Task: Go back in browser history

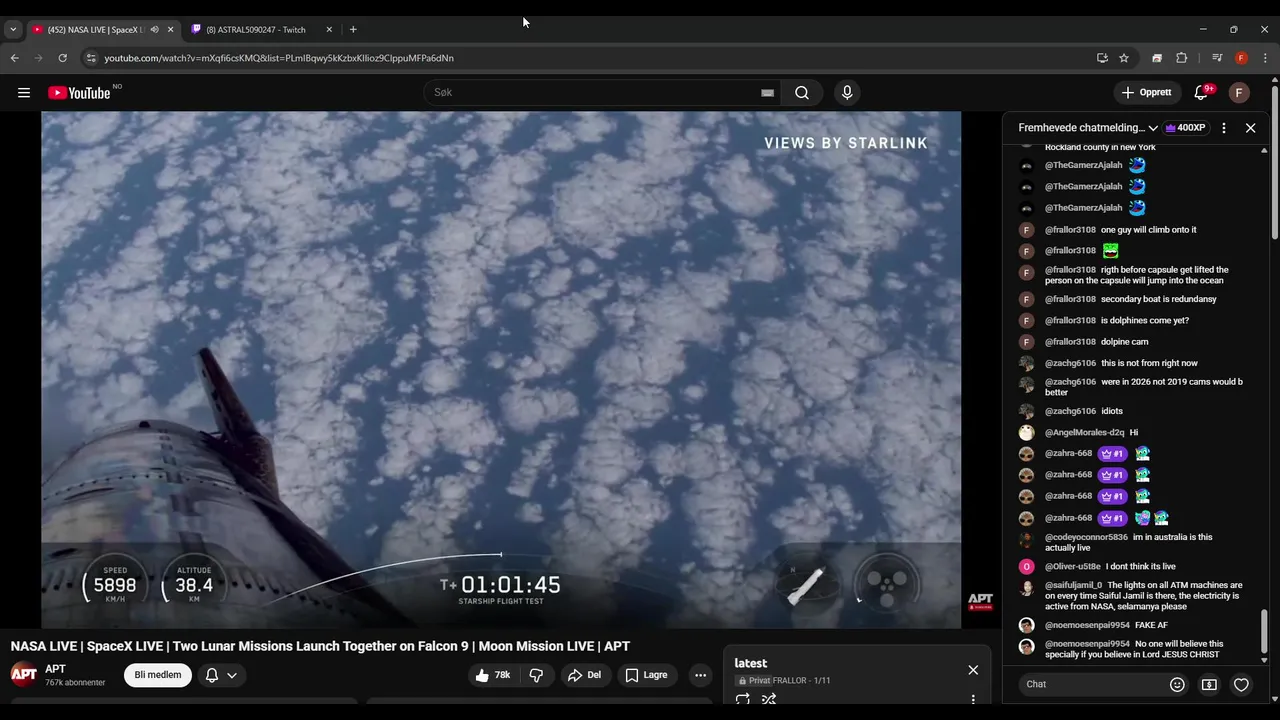Action: (x=14, y=58)
